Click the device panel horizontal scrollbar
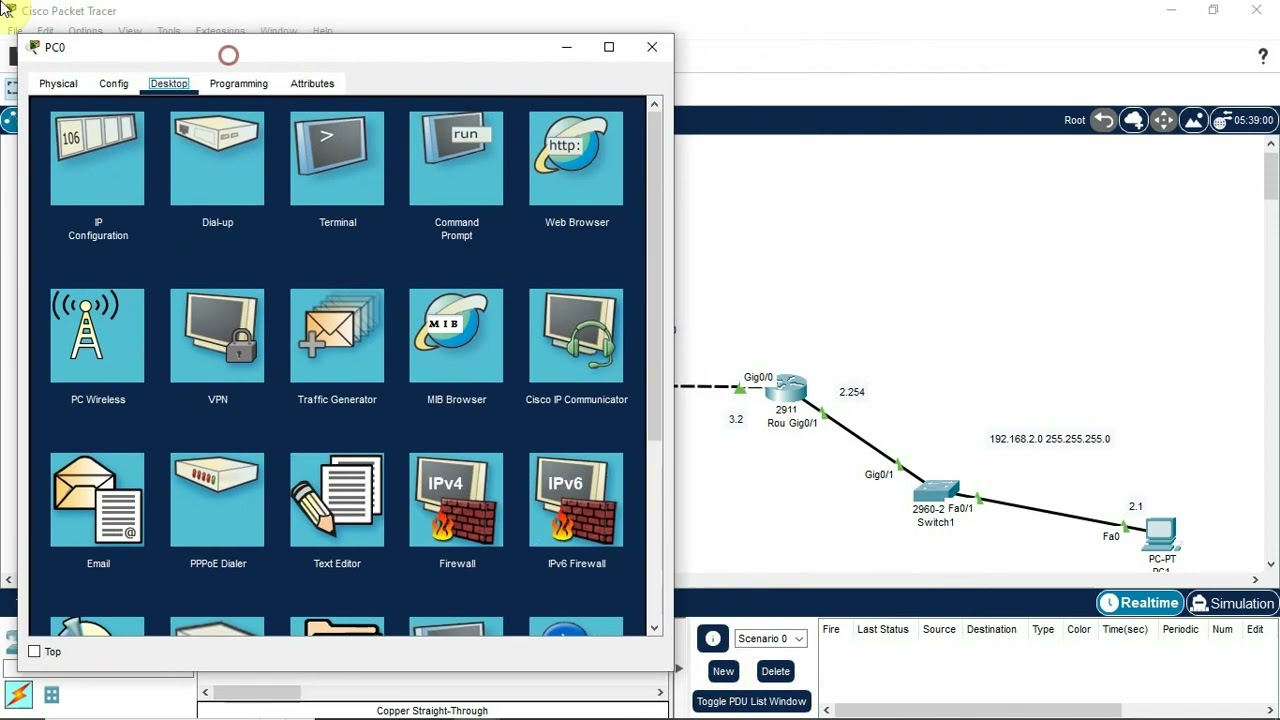1280x720 pixels. [x=257, y=692]
